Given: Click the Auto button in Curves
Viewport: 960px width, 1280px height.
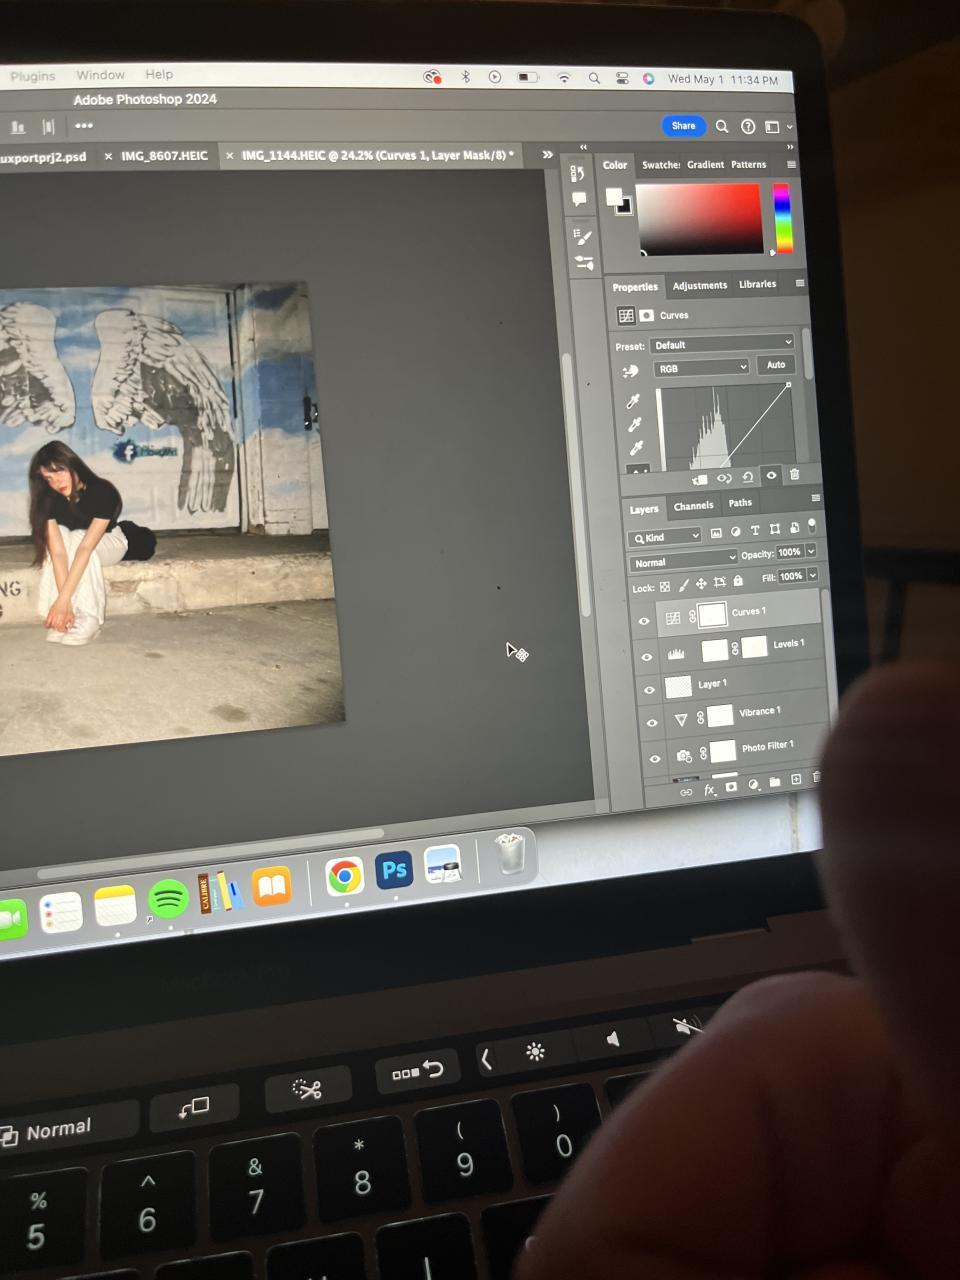Looking at the screenshot, I should (x=776, y=365).
